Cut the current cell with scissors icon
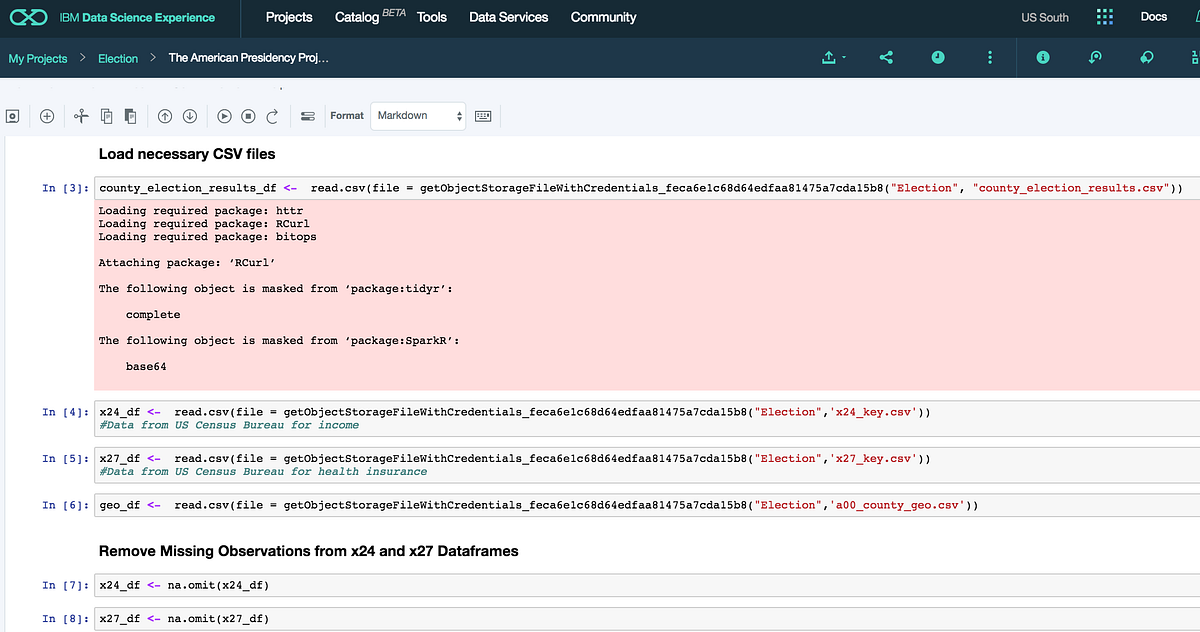Screen dimensions: 1200x632 (x=81, y=116)
